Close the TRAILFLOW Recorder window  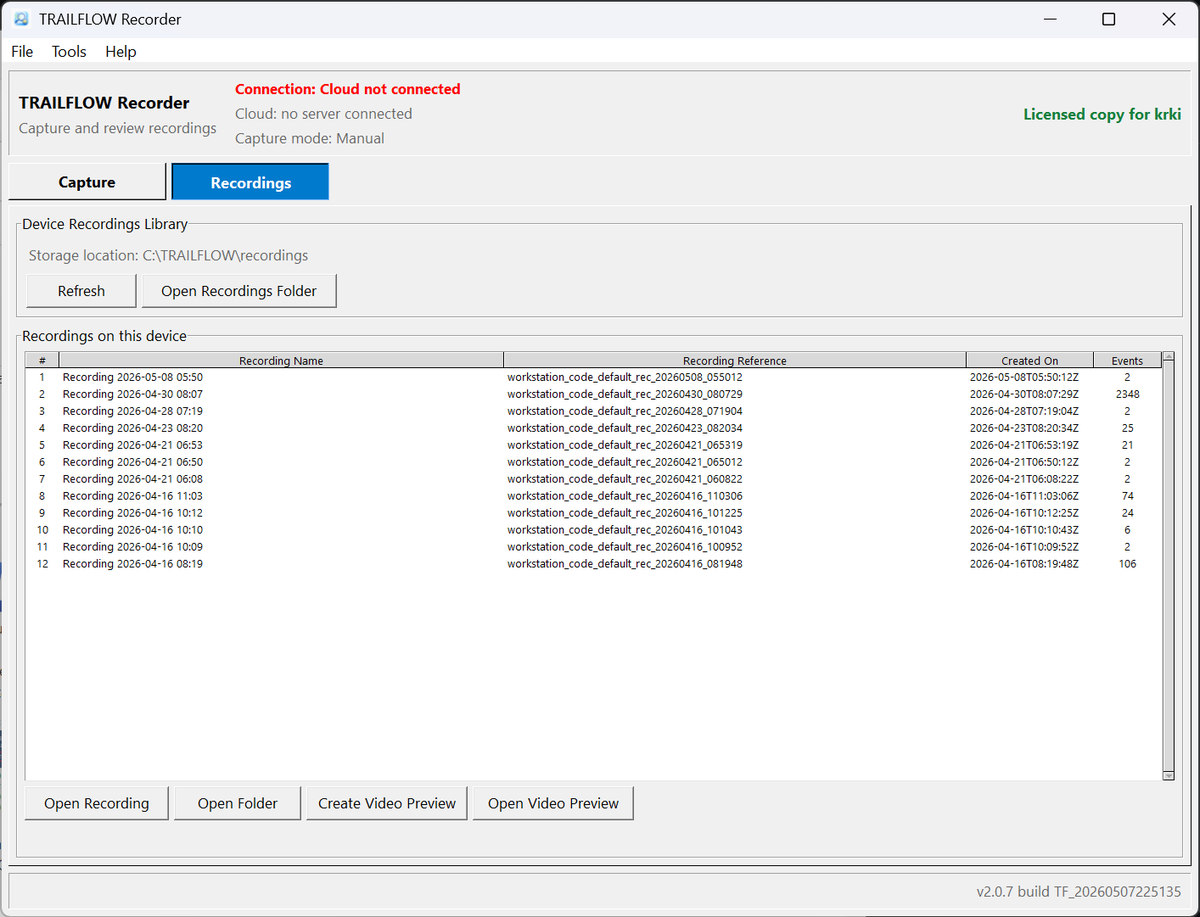pyautogui.click(x=1168, y=19)
